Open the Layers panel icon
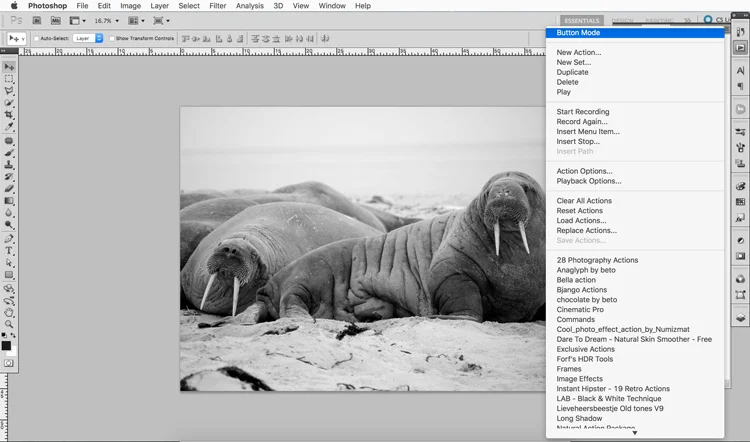The image size is (750, 442). 740,318
